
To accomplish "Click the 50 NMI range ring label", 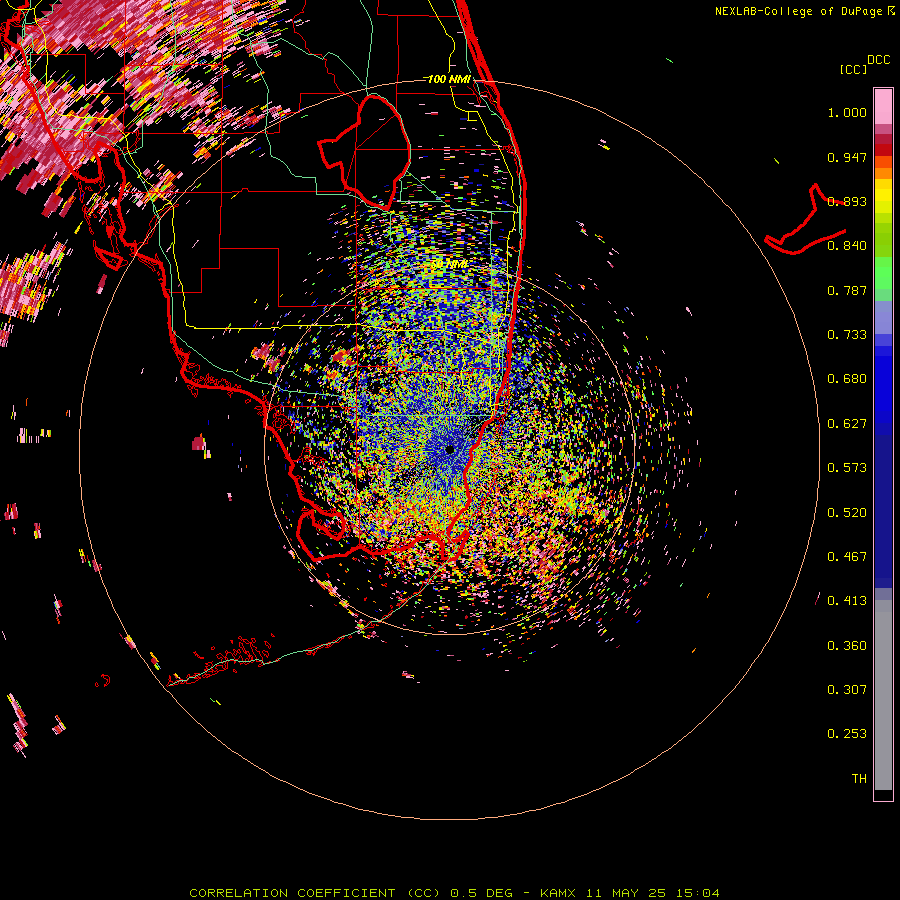I will click(448, 265).
